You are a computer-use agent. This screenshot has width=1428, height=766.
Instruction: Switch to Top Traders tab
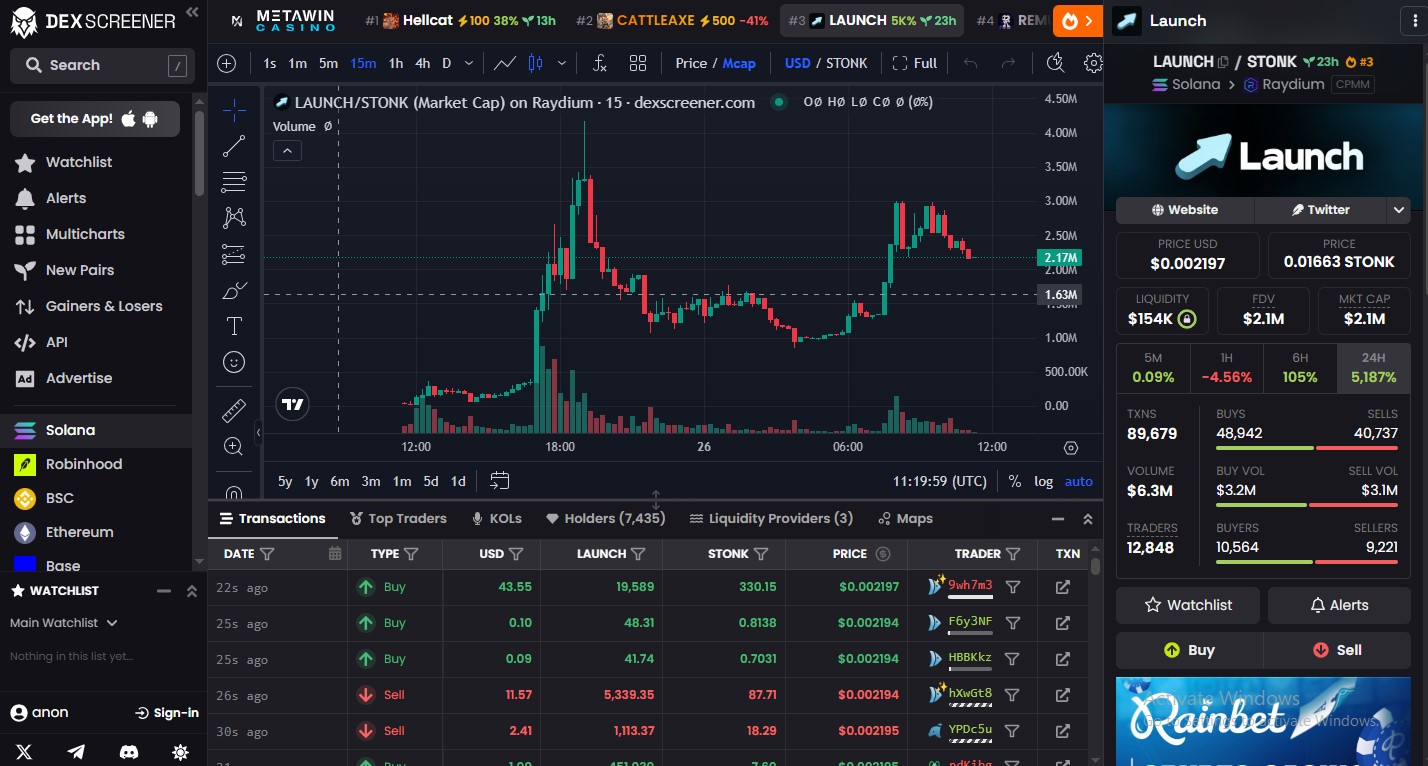(398, 518)
